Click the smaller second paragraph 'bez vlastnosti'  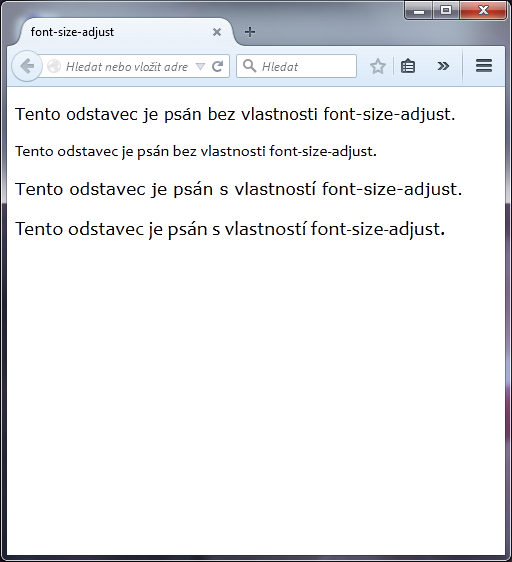(196, 151)
